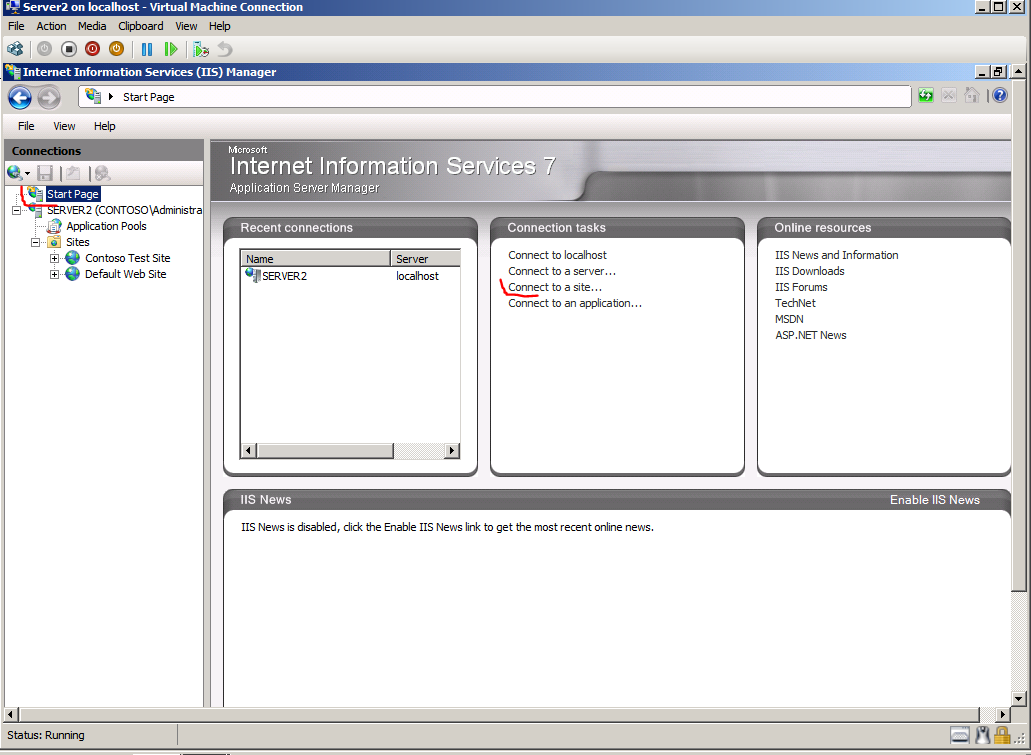1031x755 pixels.
Task: Click the Name column header
Action: coord(316,258)
